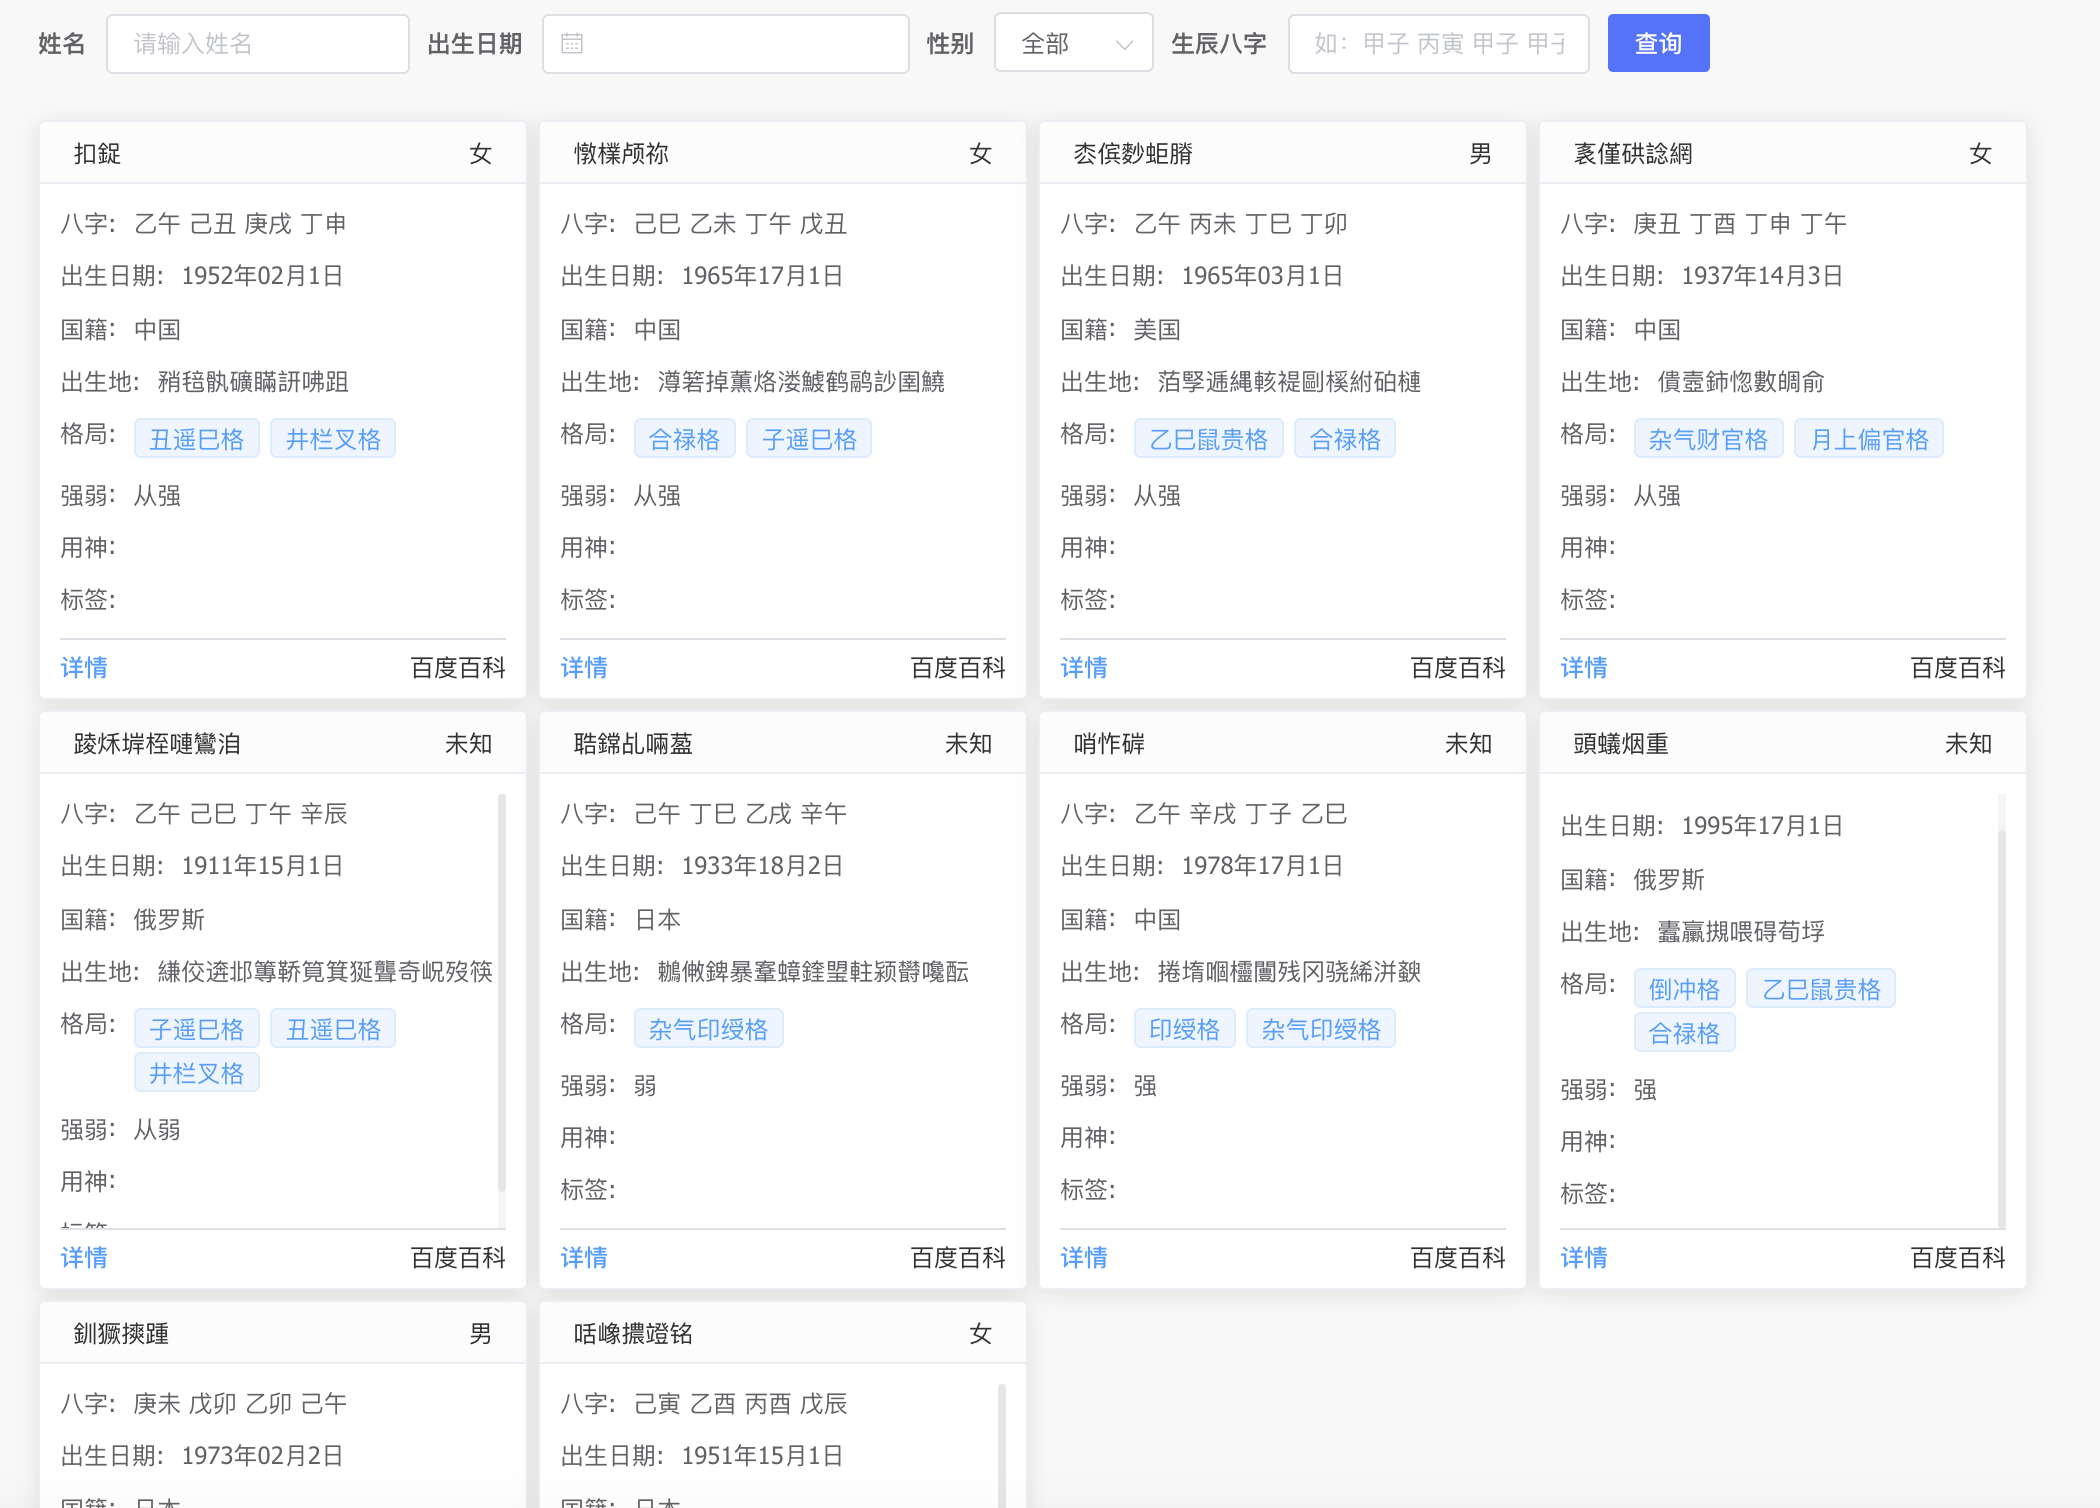Open 详情 link on the 扣錠 card

(84, 668)
